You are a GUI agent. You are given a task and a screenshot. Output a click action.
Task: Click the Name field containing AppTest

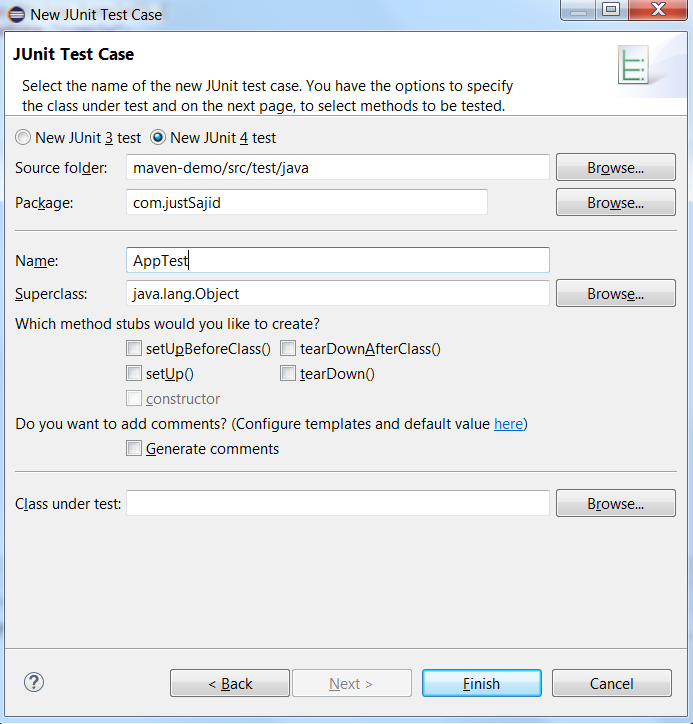pyautogui.click(x=337, y=260)
